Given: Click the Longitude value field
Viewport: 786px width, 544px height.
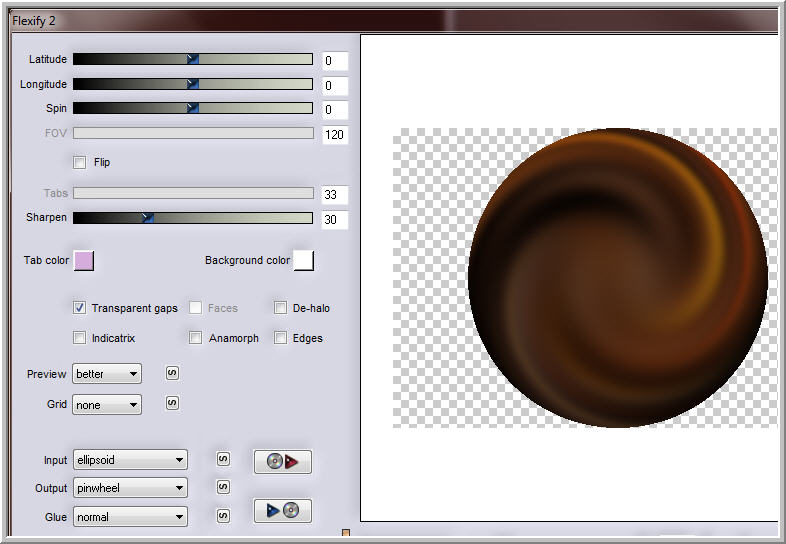Looking at the screenshot, I should tap(334, 86).
